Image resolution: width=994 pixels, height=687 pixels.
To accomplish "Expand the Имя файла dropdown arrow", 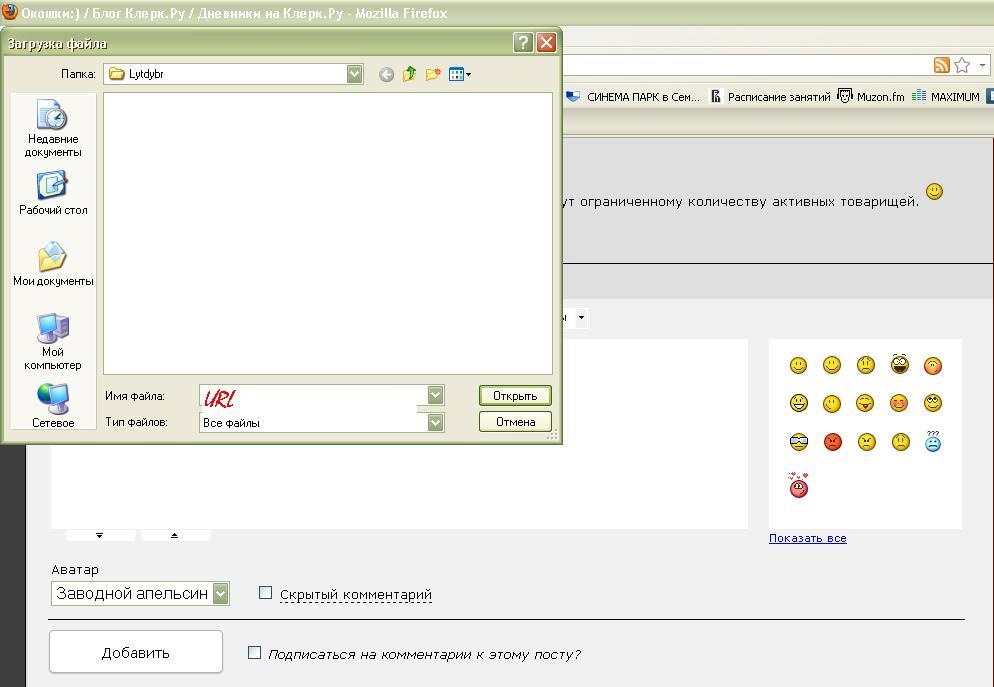I will tap(436, 395).
